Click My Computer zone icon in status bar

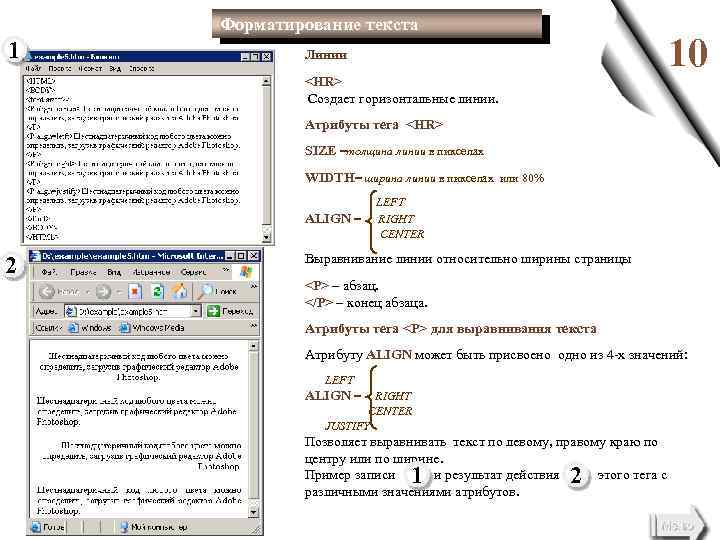tap(124, 527)
